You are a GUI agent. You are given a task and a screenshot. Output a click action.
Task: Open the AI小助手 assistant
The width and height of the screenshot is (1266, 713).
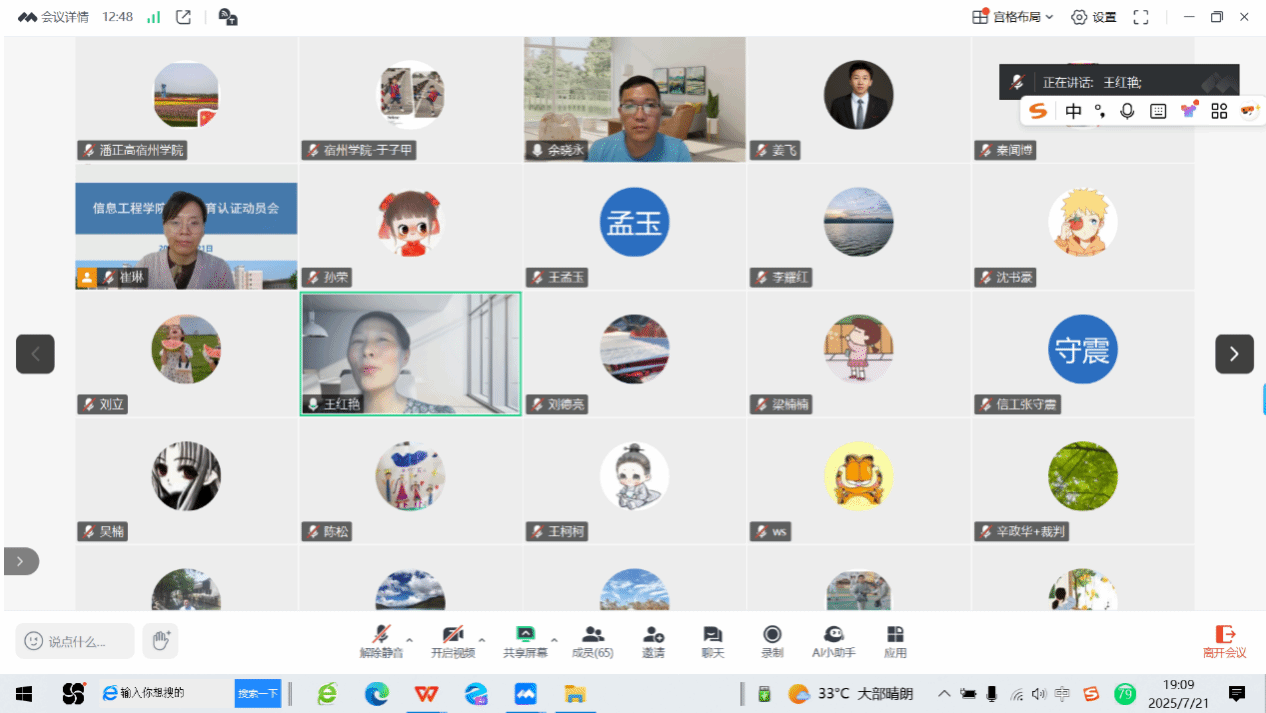(833, 641)
